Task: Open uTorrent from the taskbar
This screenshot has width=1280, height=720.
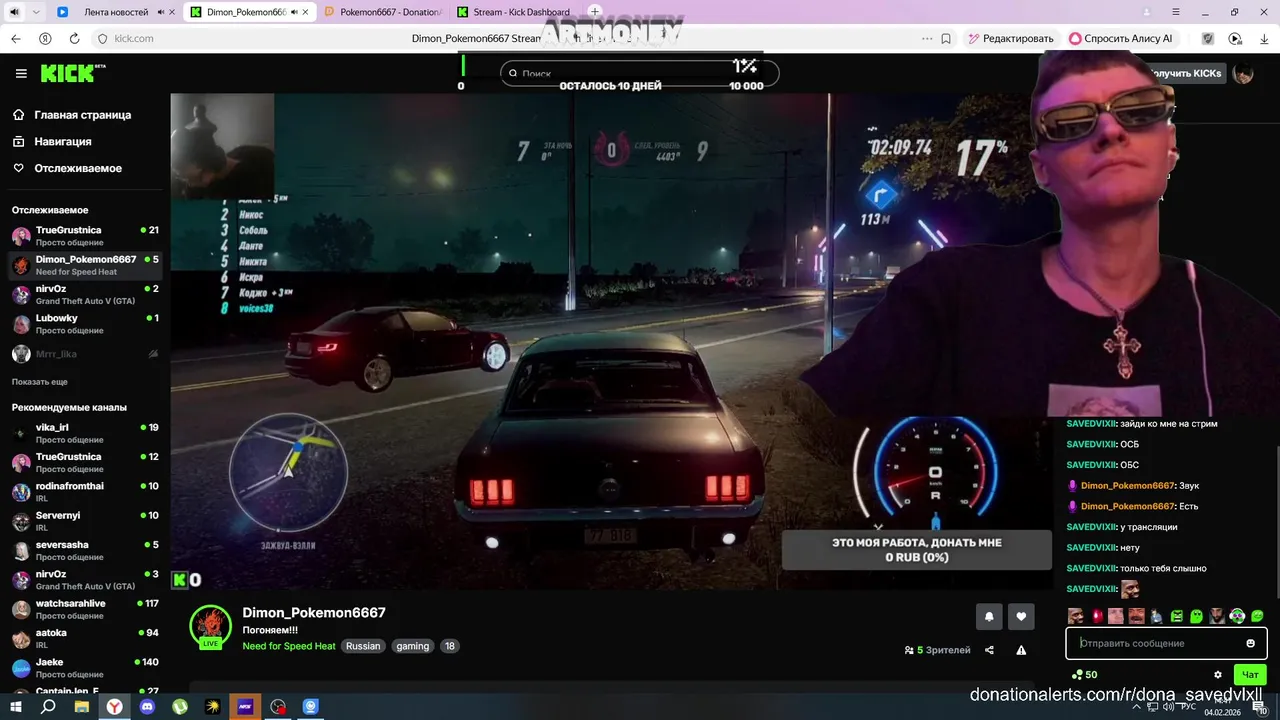Action: (180, 706)
